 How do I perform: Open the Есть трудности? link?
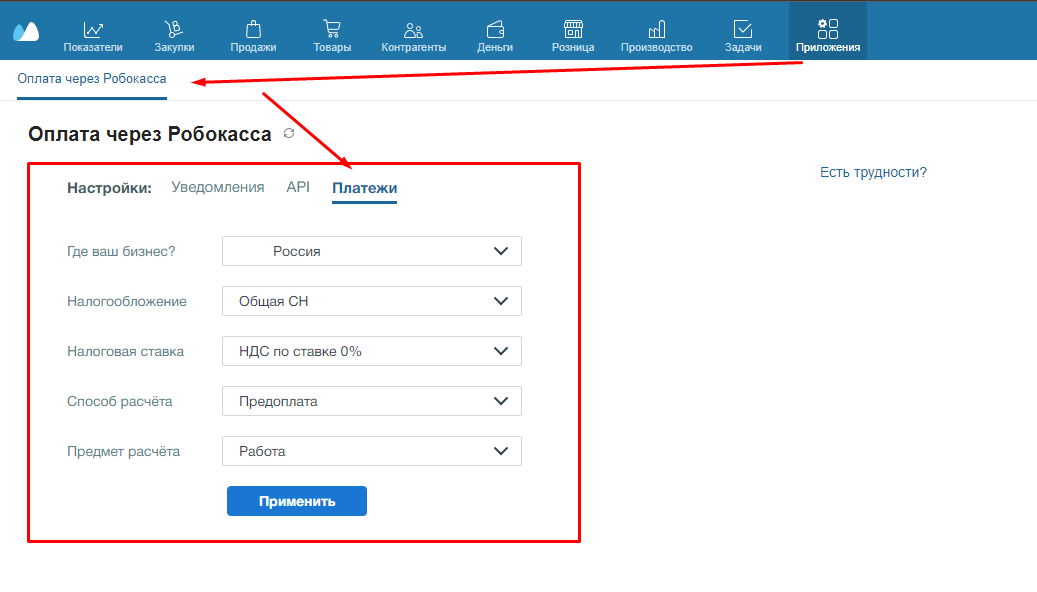click(873, 173)
